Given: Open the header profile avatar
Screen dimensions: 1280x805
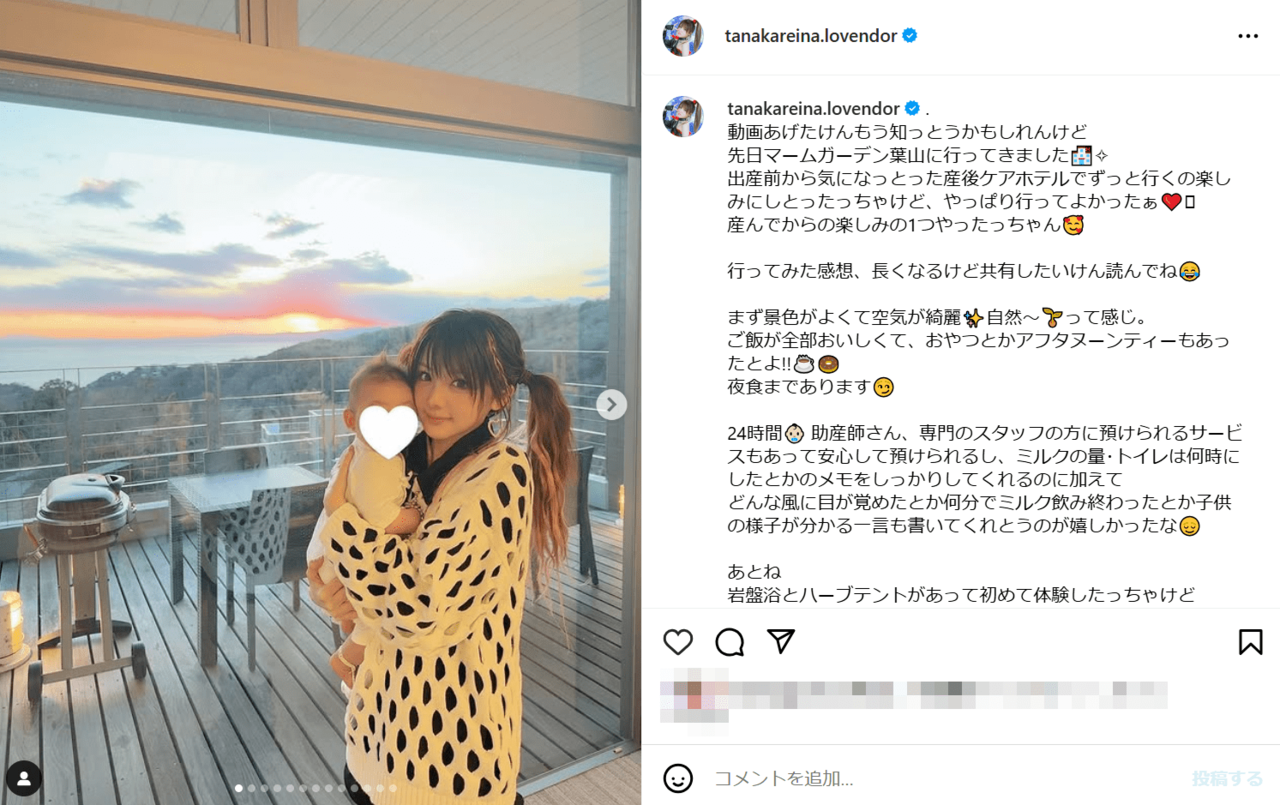Looking at the screenshot, I should 683,36.
